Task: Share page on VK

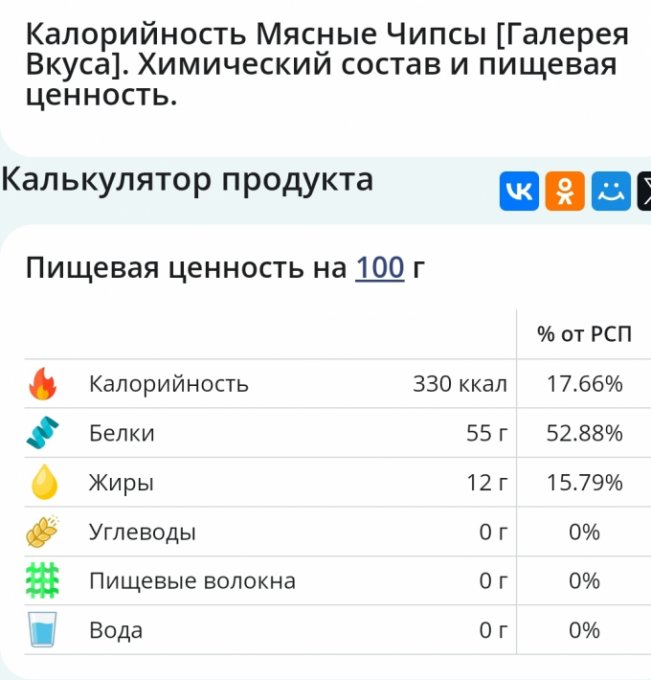Action: (x=519, y=191)
